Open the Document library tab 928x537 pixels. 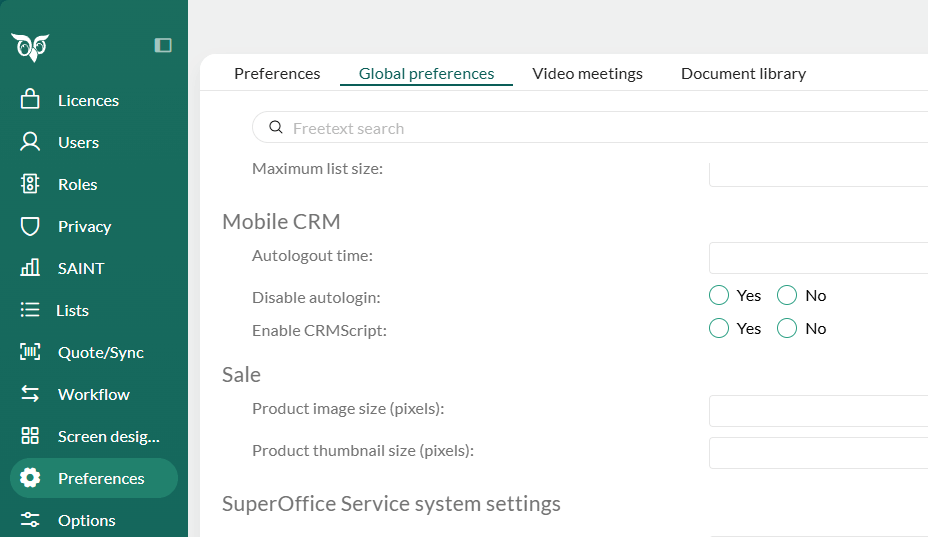coord(743,73)
